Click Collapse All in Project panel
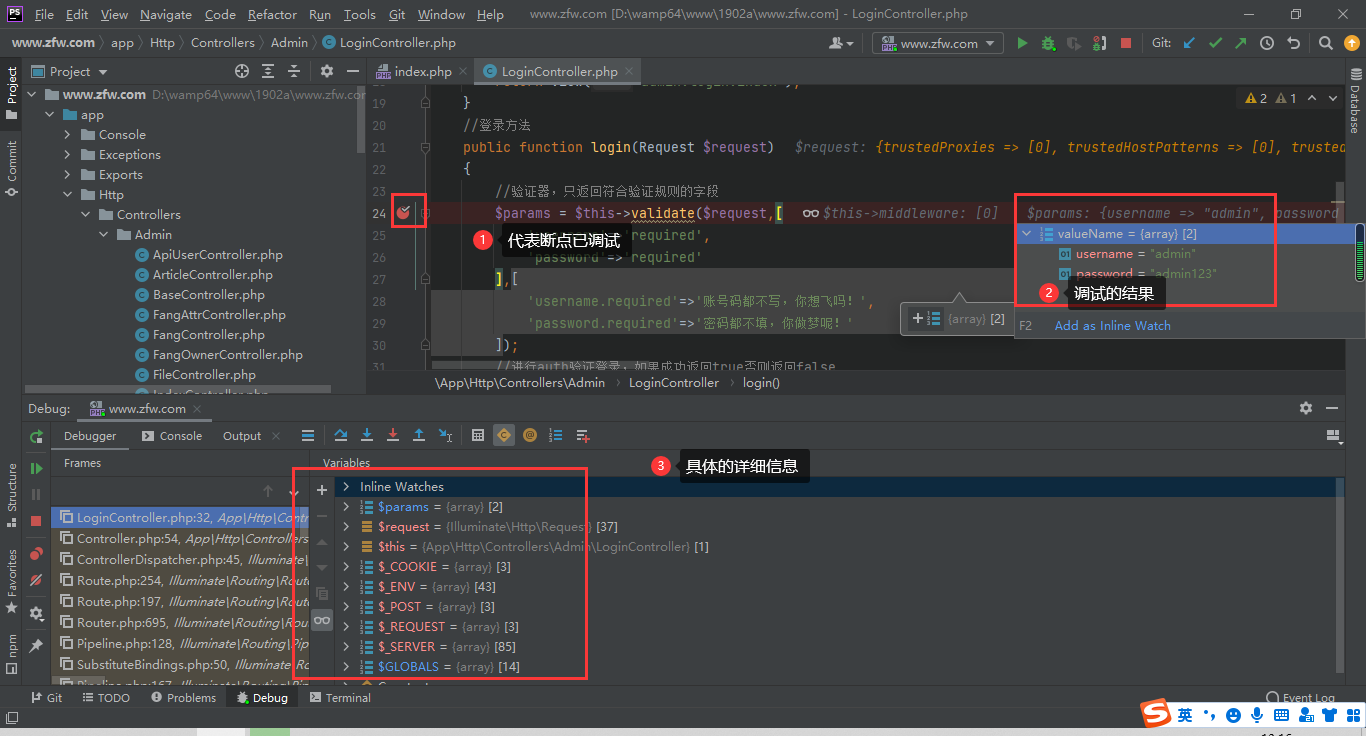Image resolution: width=1366 pixels, height=736 pixels. [294, 71]
